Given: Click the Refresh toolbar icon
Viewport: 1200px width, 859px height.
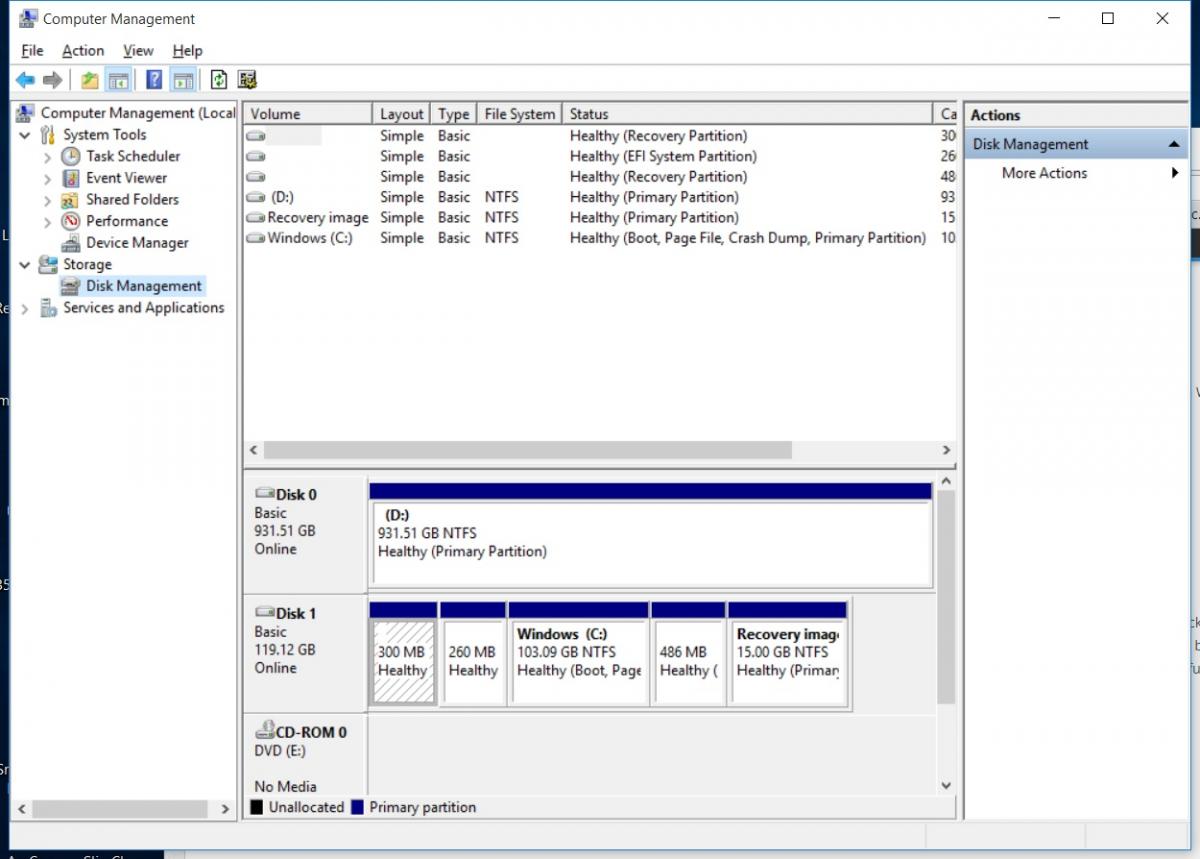Looking at the screenshot, I should (x=219, y=80).
